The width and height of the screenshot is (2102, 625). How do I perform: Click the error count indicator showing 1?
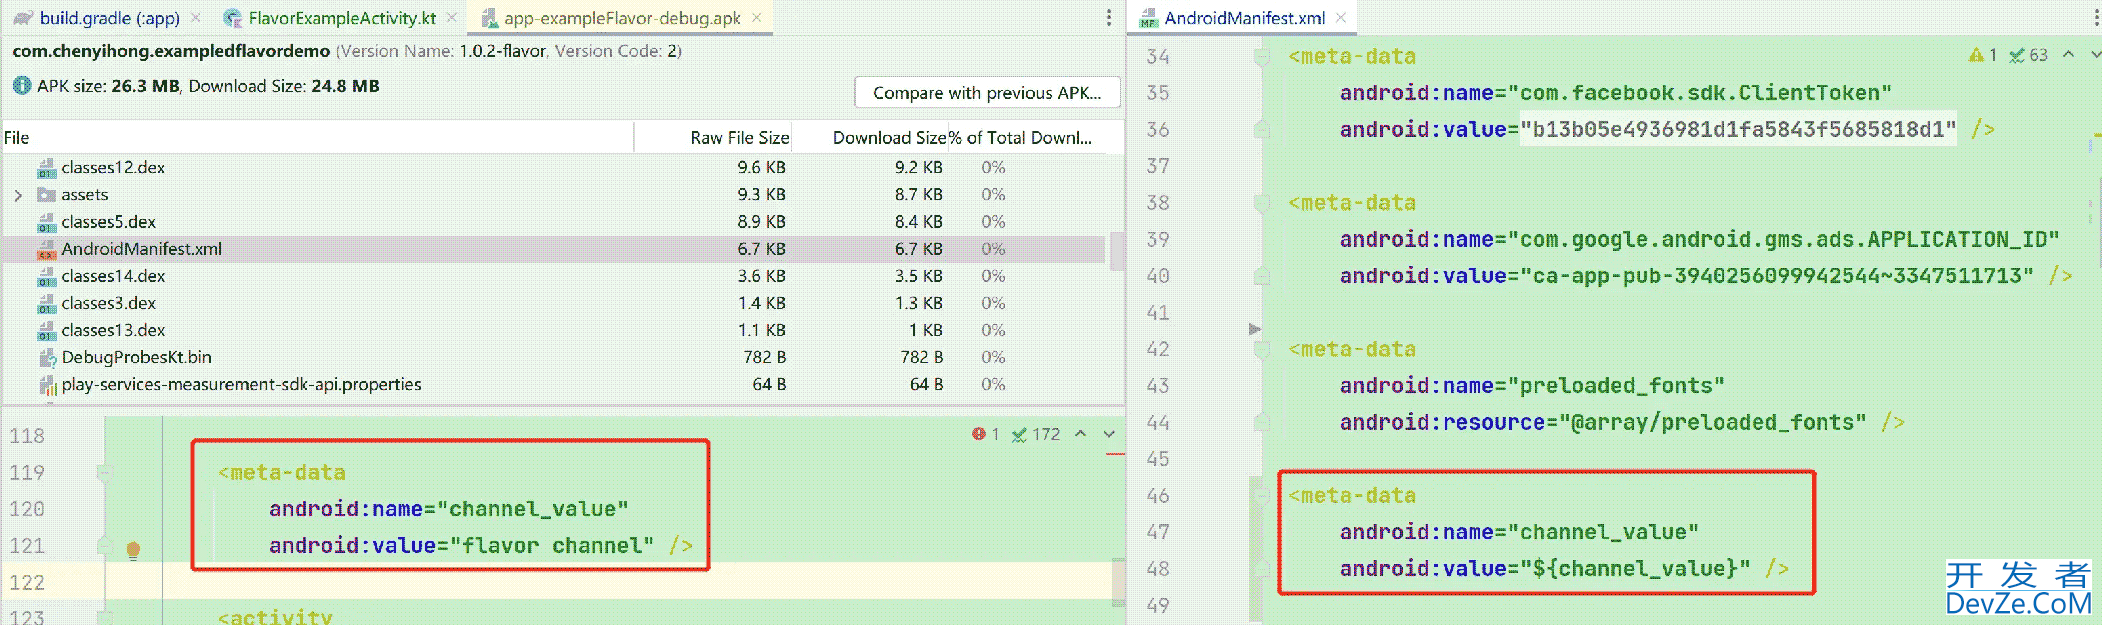pyautogui.click(x=985, y=434)
